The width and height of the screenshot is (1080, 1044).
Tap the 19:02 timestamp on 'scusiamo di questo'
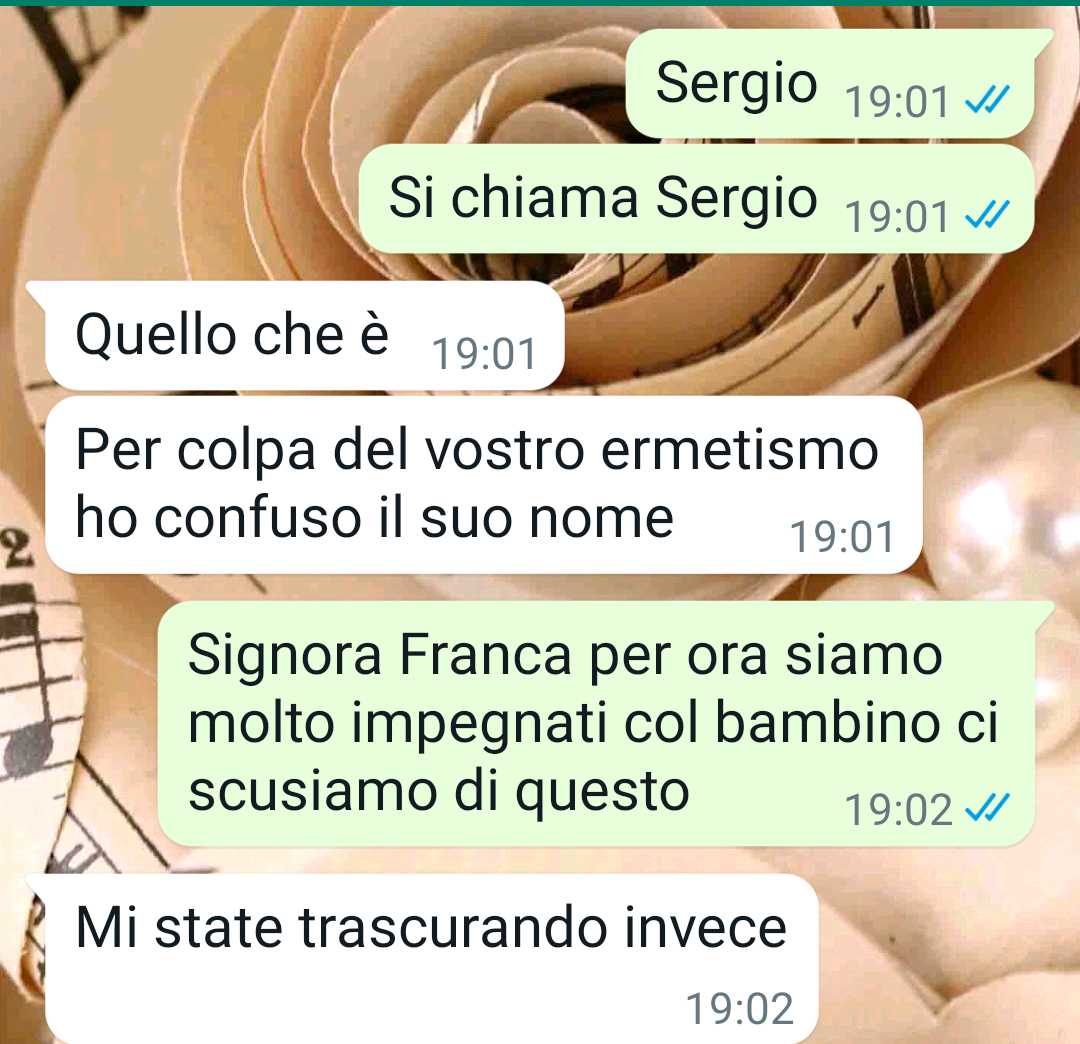tap(898, 810)
